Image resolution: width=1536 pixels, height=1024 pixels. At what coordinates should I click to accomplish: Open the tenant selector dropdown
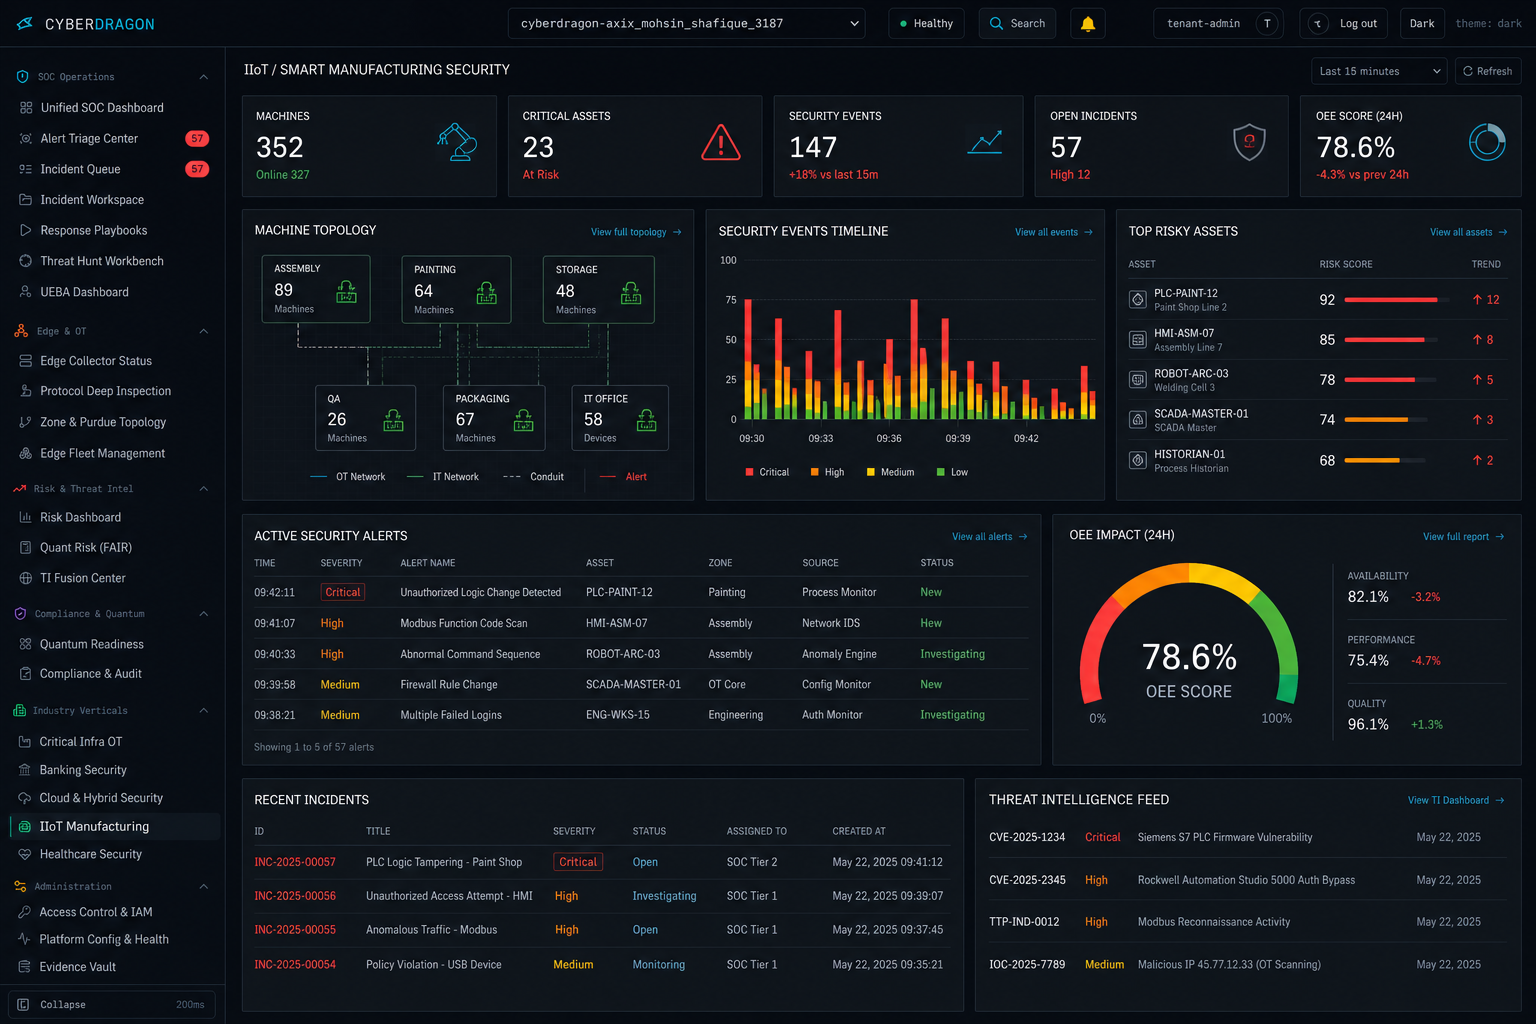tap(687, 23)
